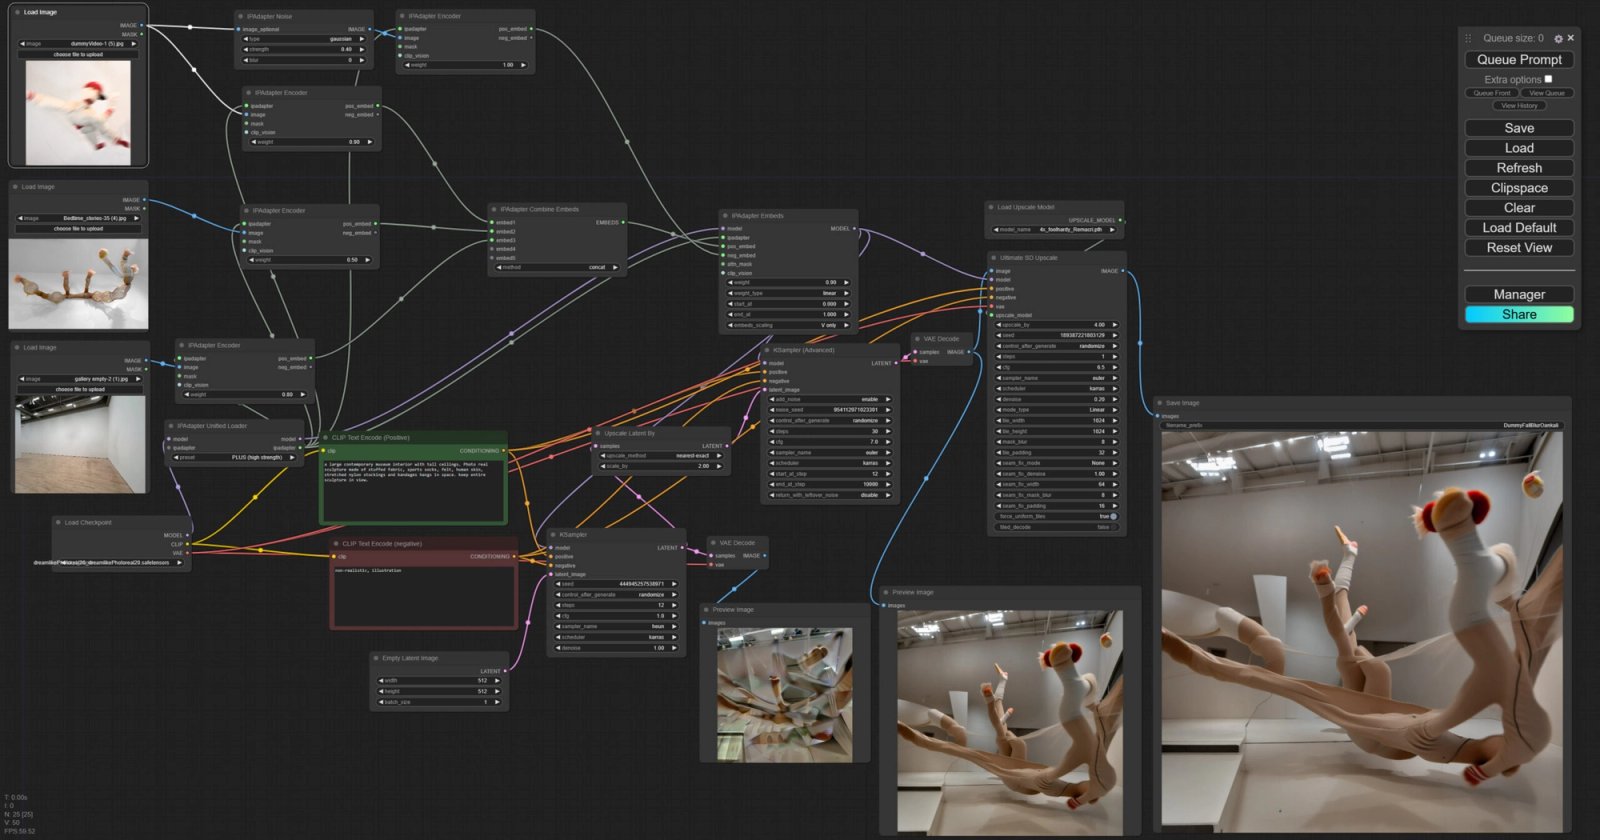Click the scale_by 2.00 value in Upscale Latent By
This screenshot has height=840, width=1600.
pos(703,466)
